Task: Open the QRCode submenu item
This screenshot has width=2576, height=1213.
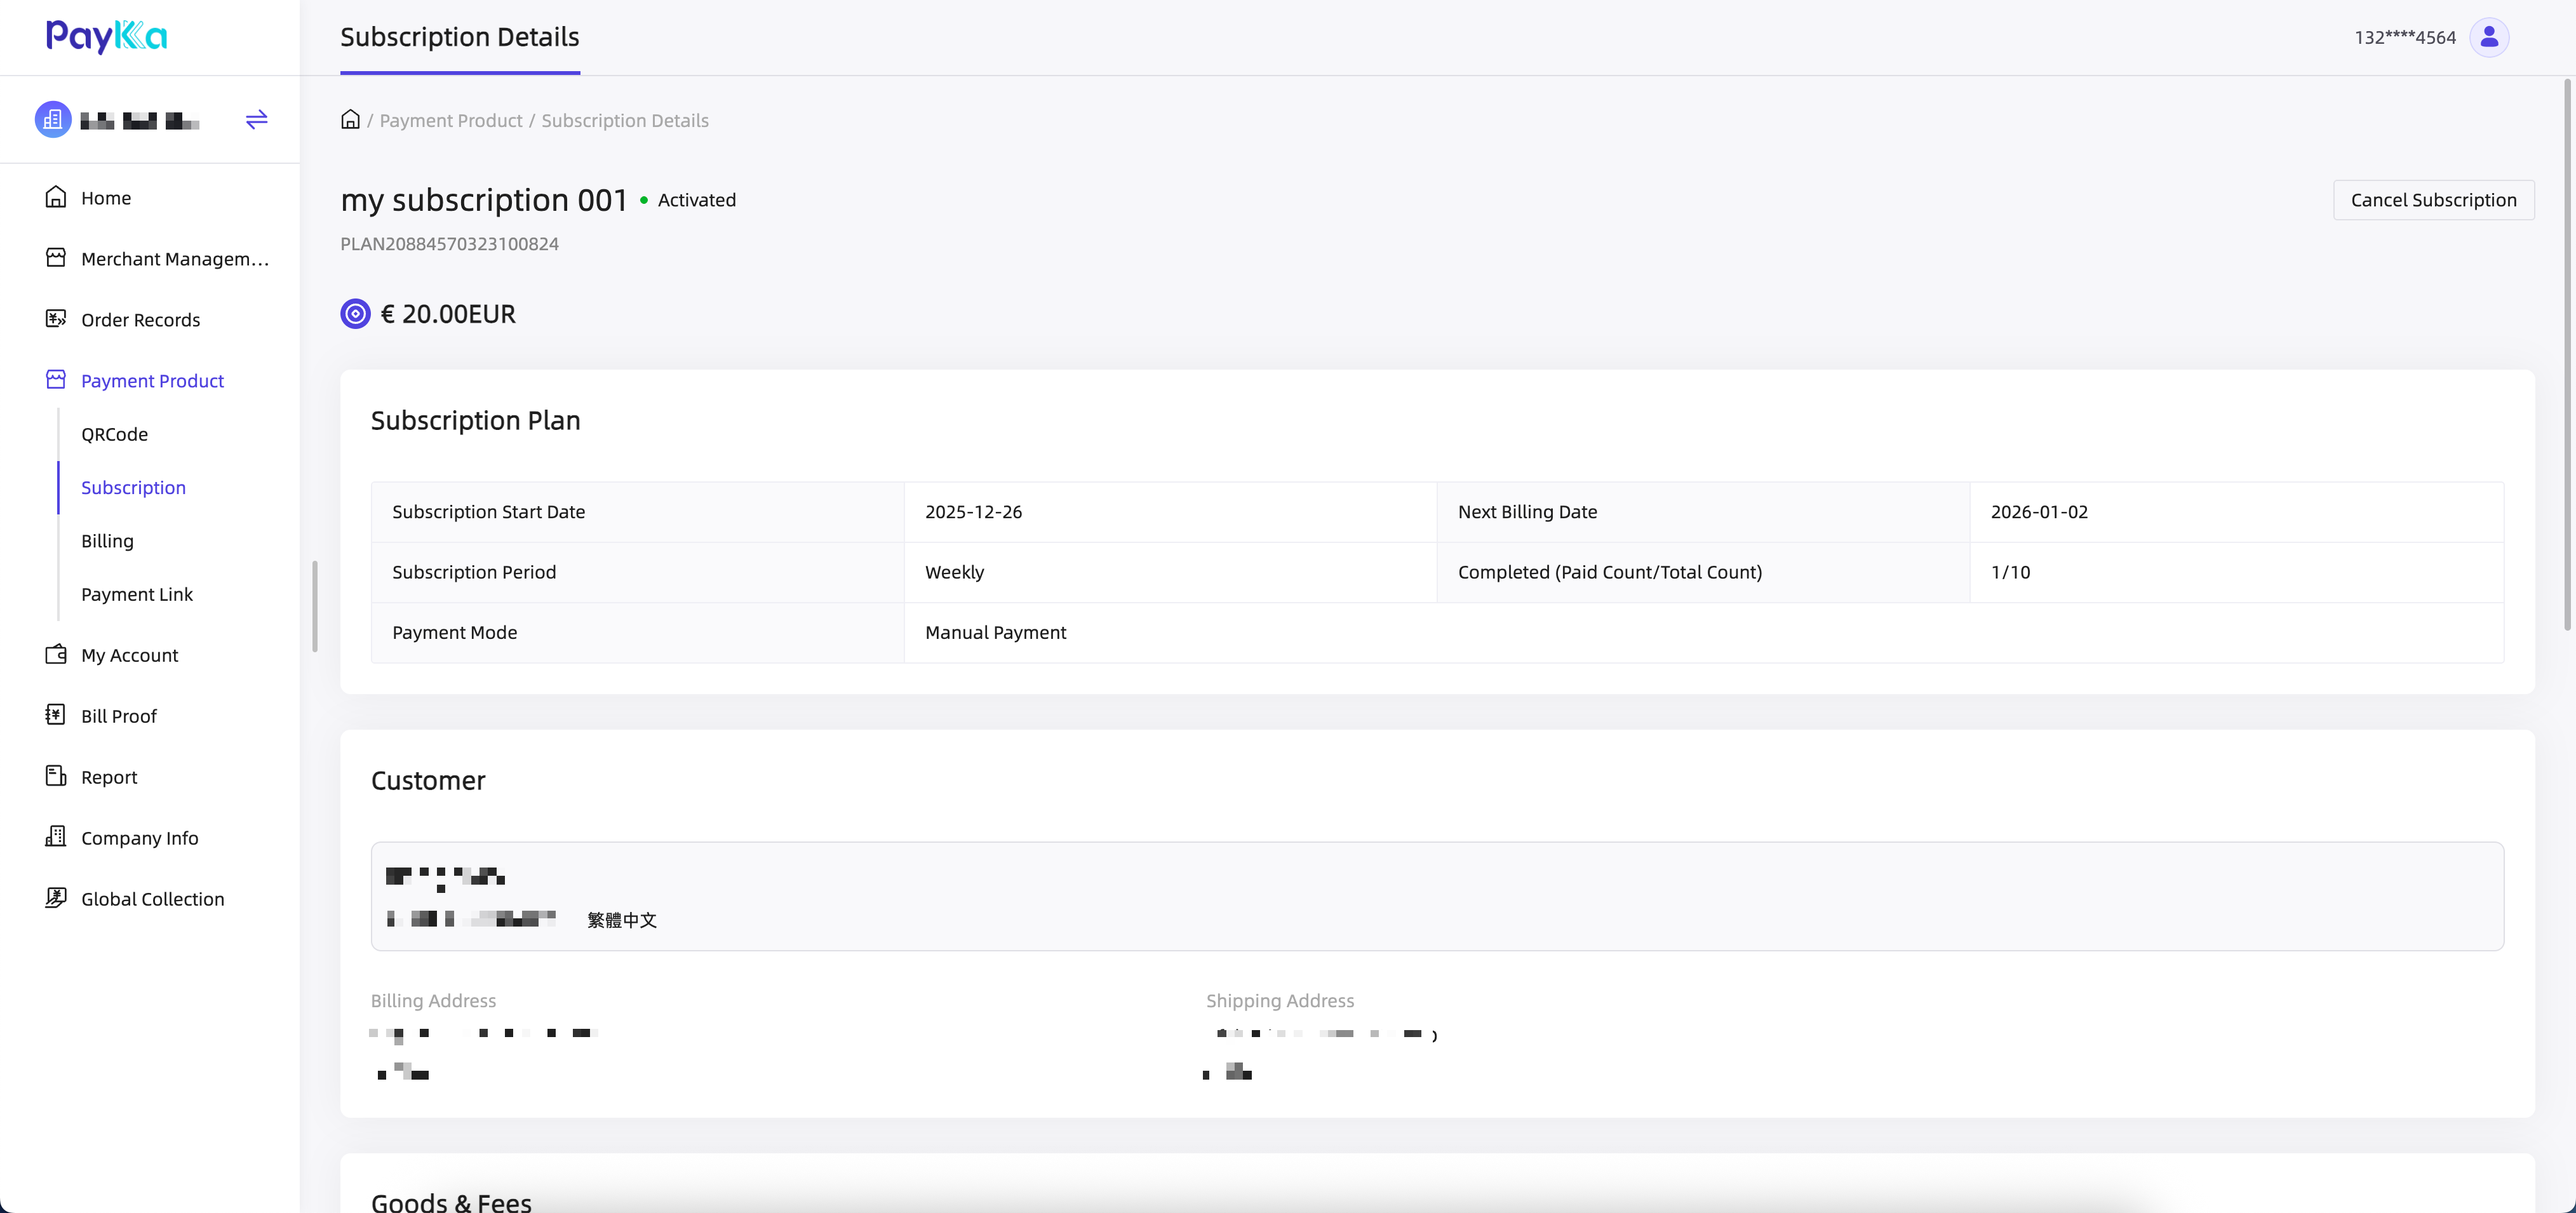Action: 114,434
